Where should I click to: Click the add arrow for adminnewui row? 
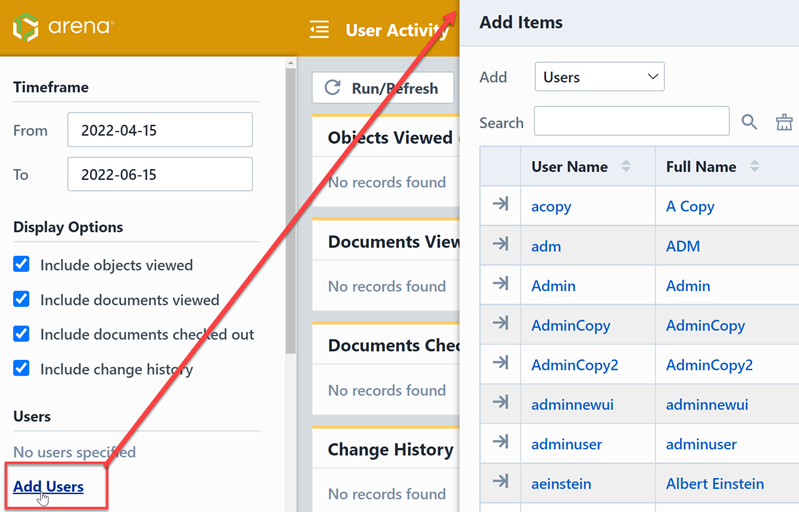point(500,402)
